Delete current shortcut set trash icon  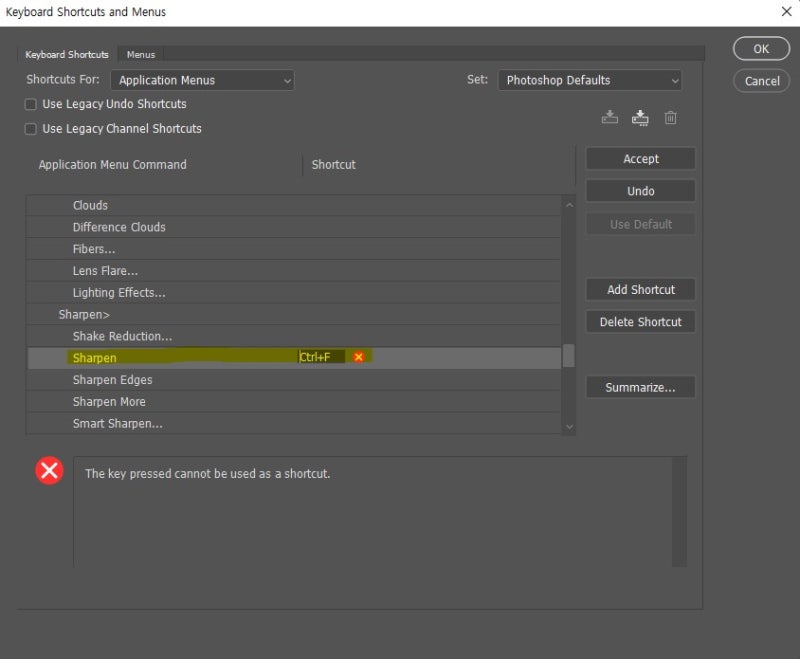[670, 118]
